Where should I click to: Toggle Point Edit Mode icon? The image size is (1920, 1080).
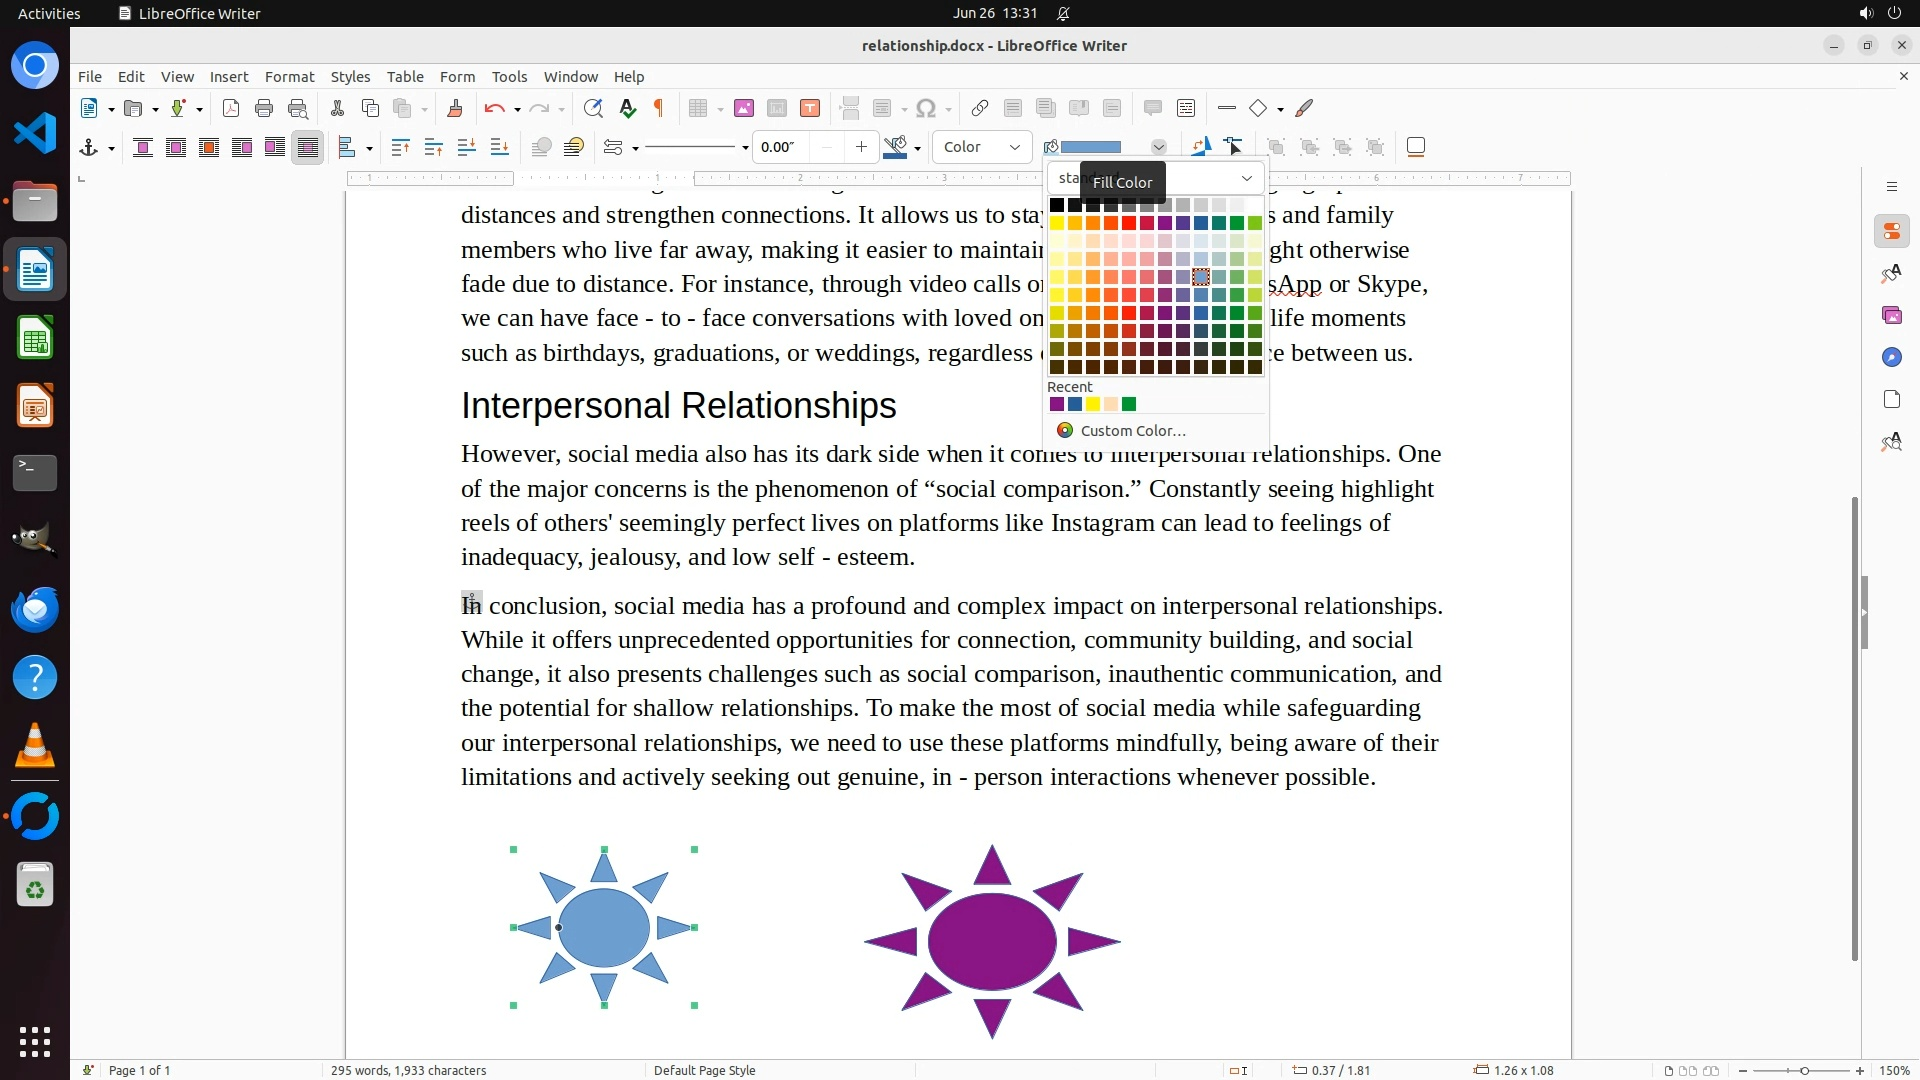(1234, 147)
